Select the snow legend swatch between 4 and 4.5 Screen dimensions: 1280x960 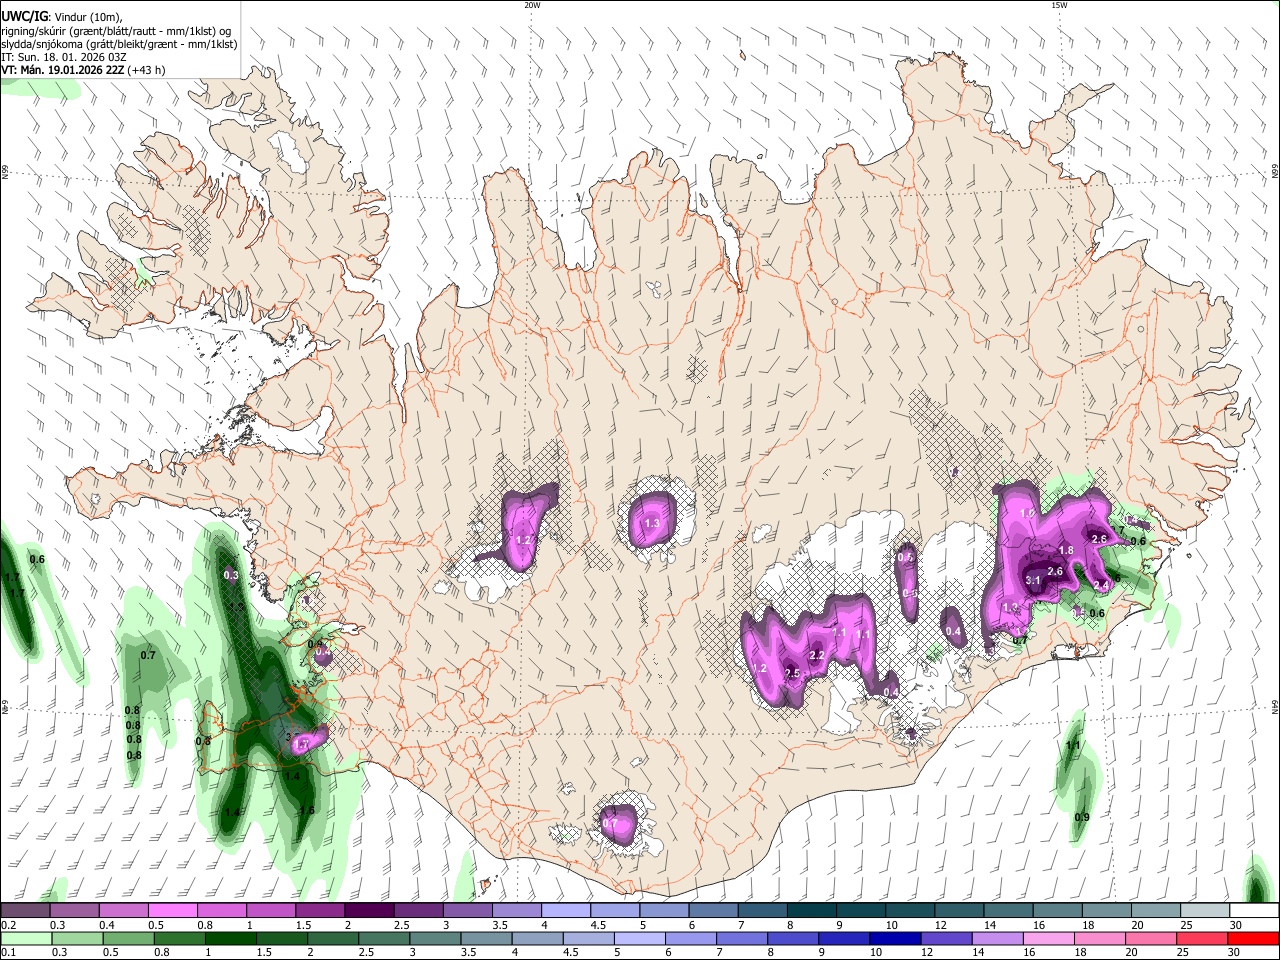tap(566, 910)
